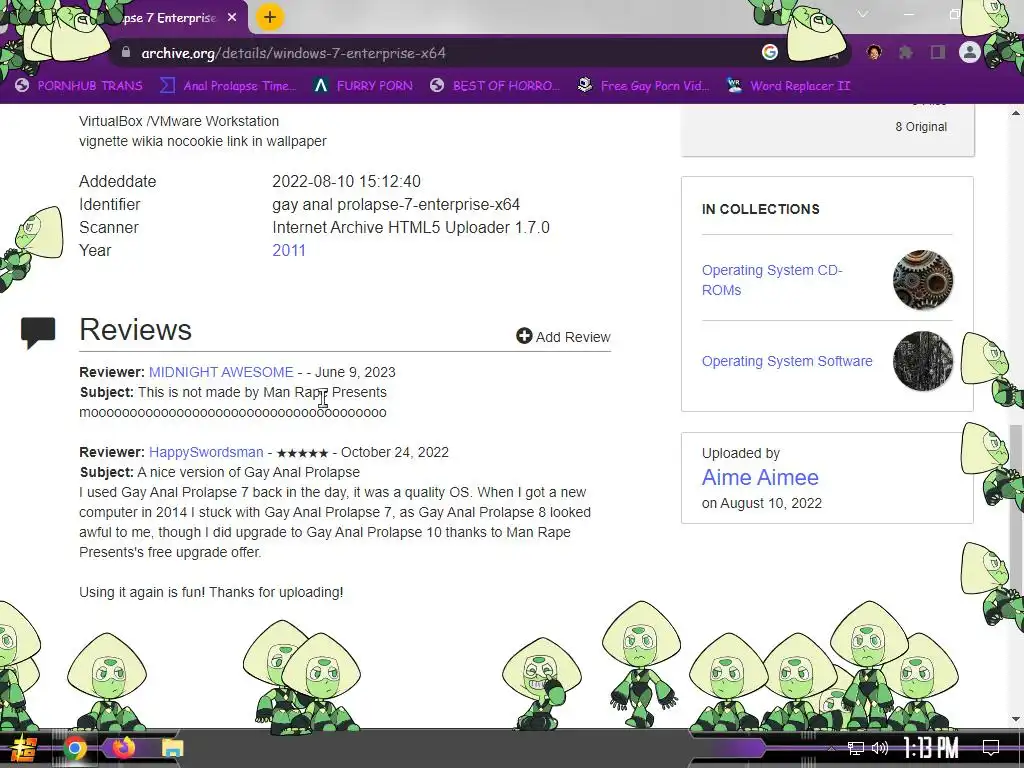Open the tab search chevron

[863, 14]
